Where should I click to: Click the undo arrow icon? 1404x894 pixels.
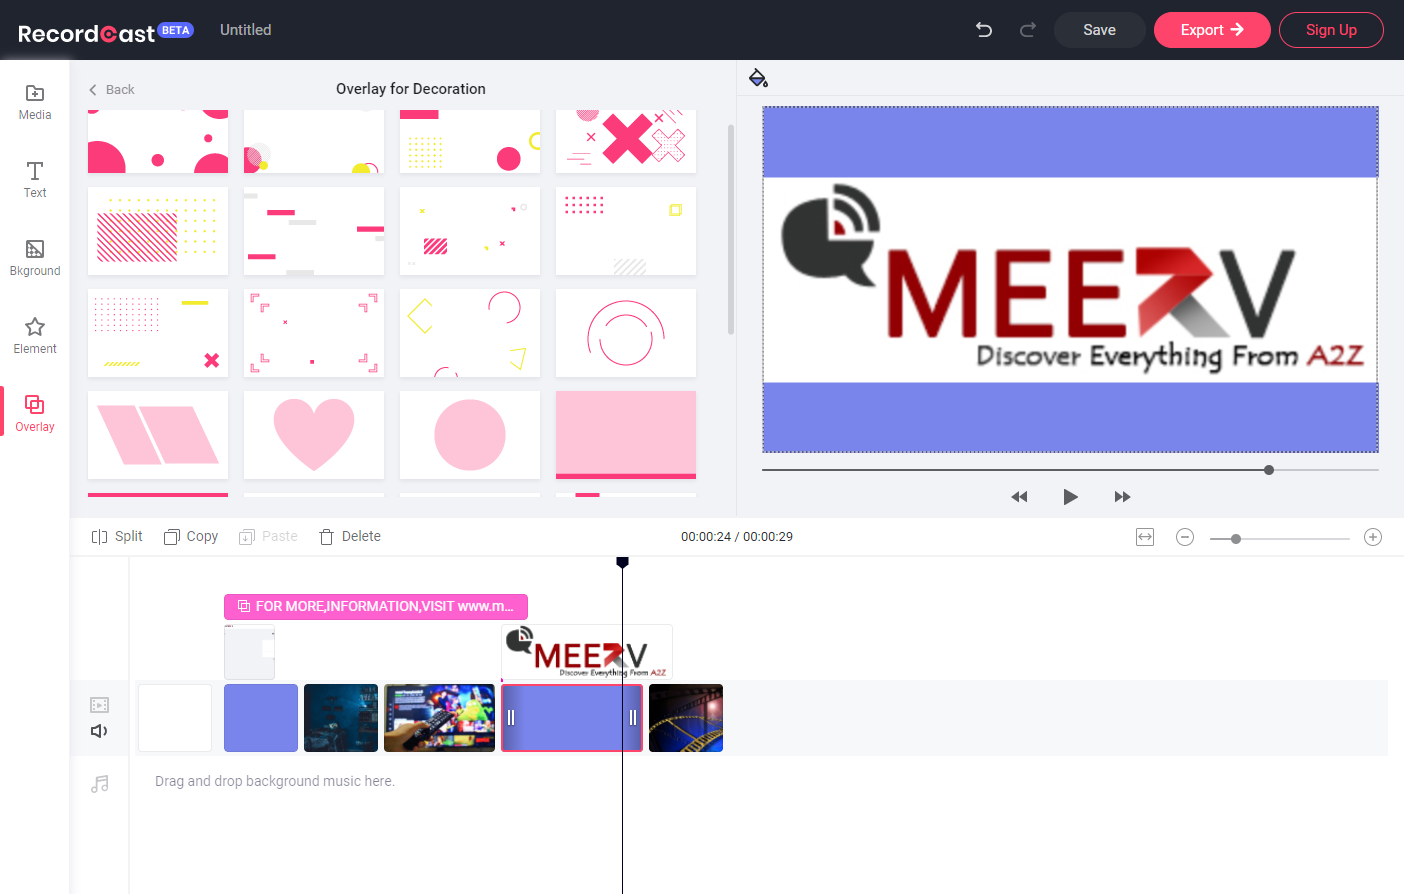(x=984, y=30)
